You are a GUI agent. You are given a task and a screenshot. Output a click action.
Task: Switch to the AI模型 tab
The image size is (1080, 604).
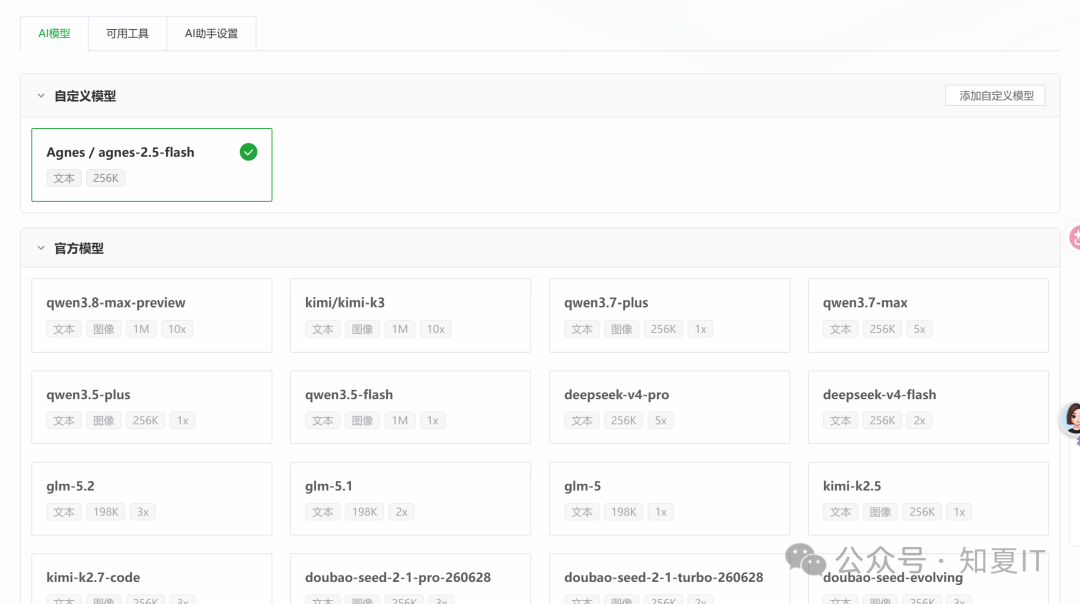pyautogui.click(x=54, y=34)
